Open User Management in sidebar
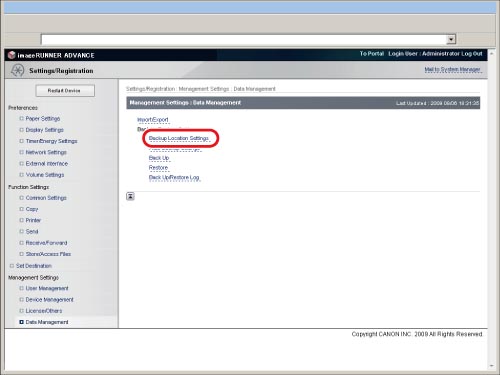This screenshot has width=500, height=375. [47, 288]
